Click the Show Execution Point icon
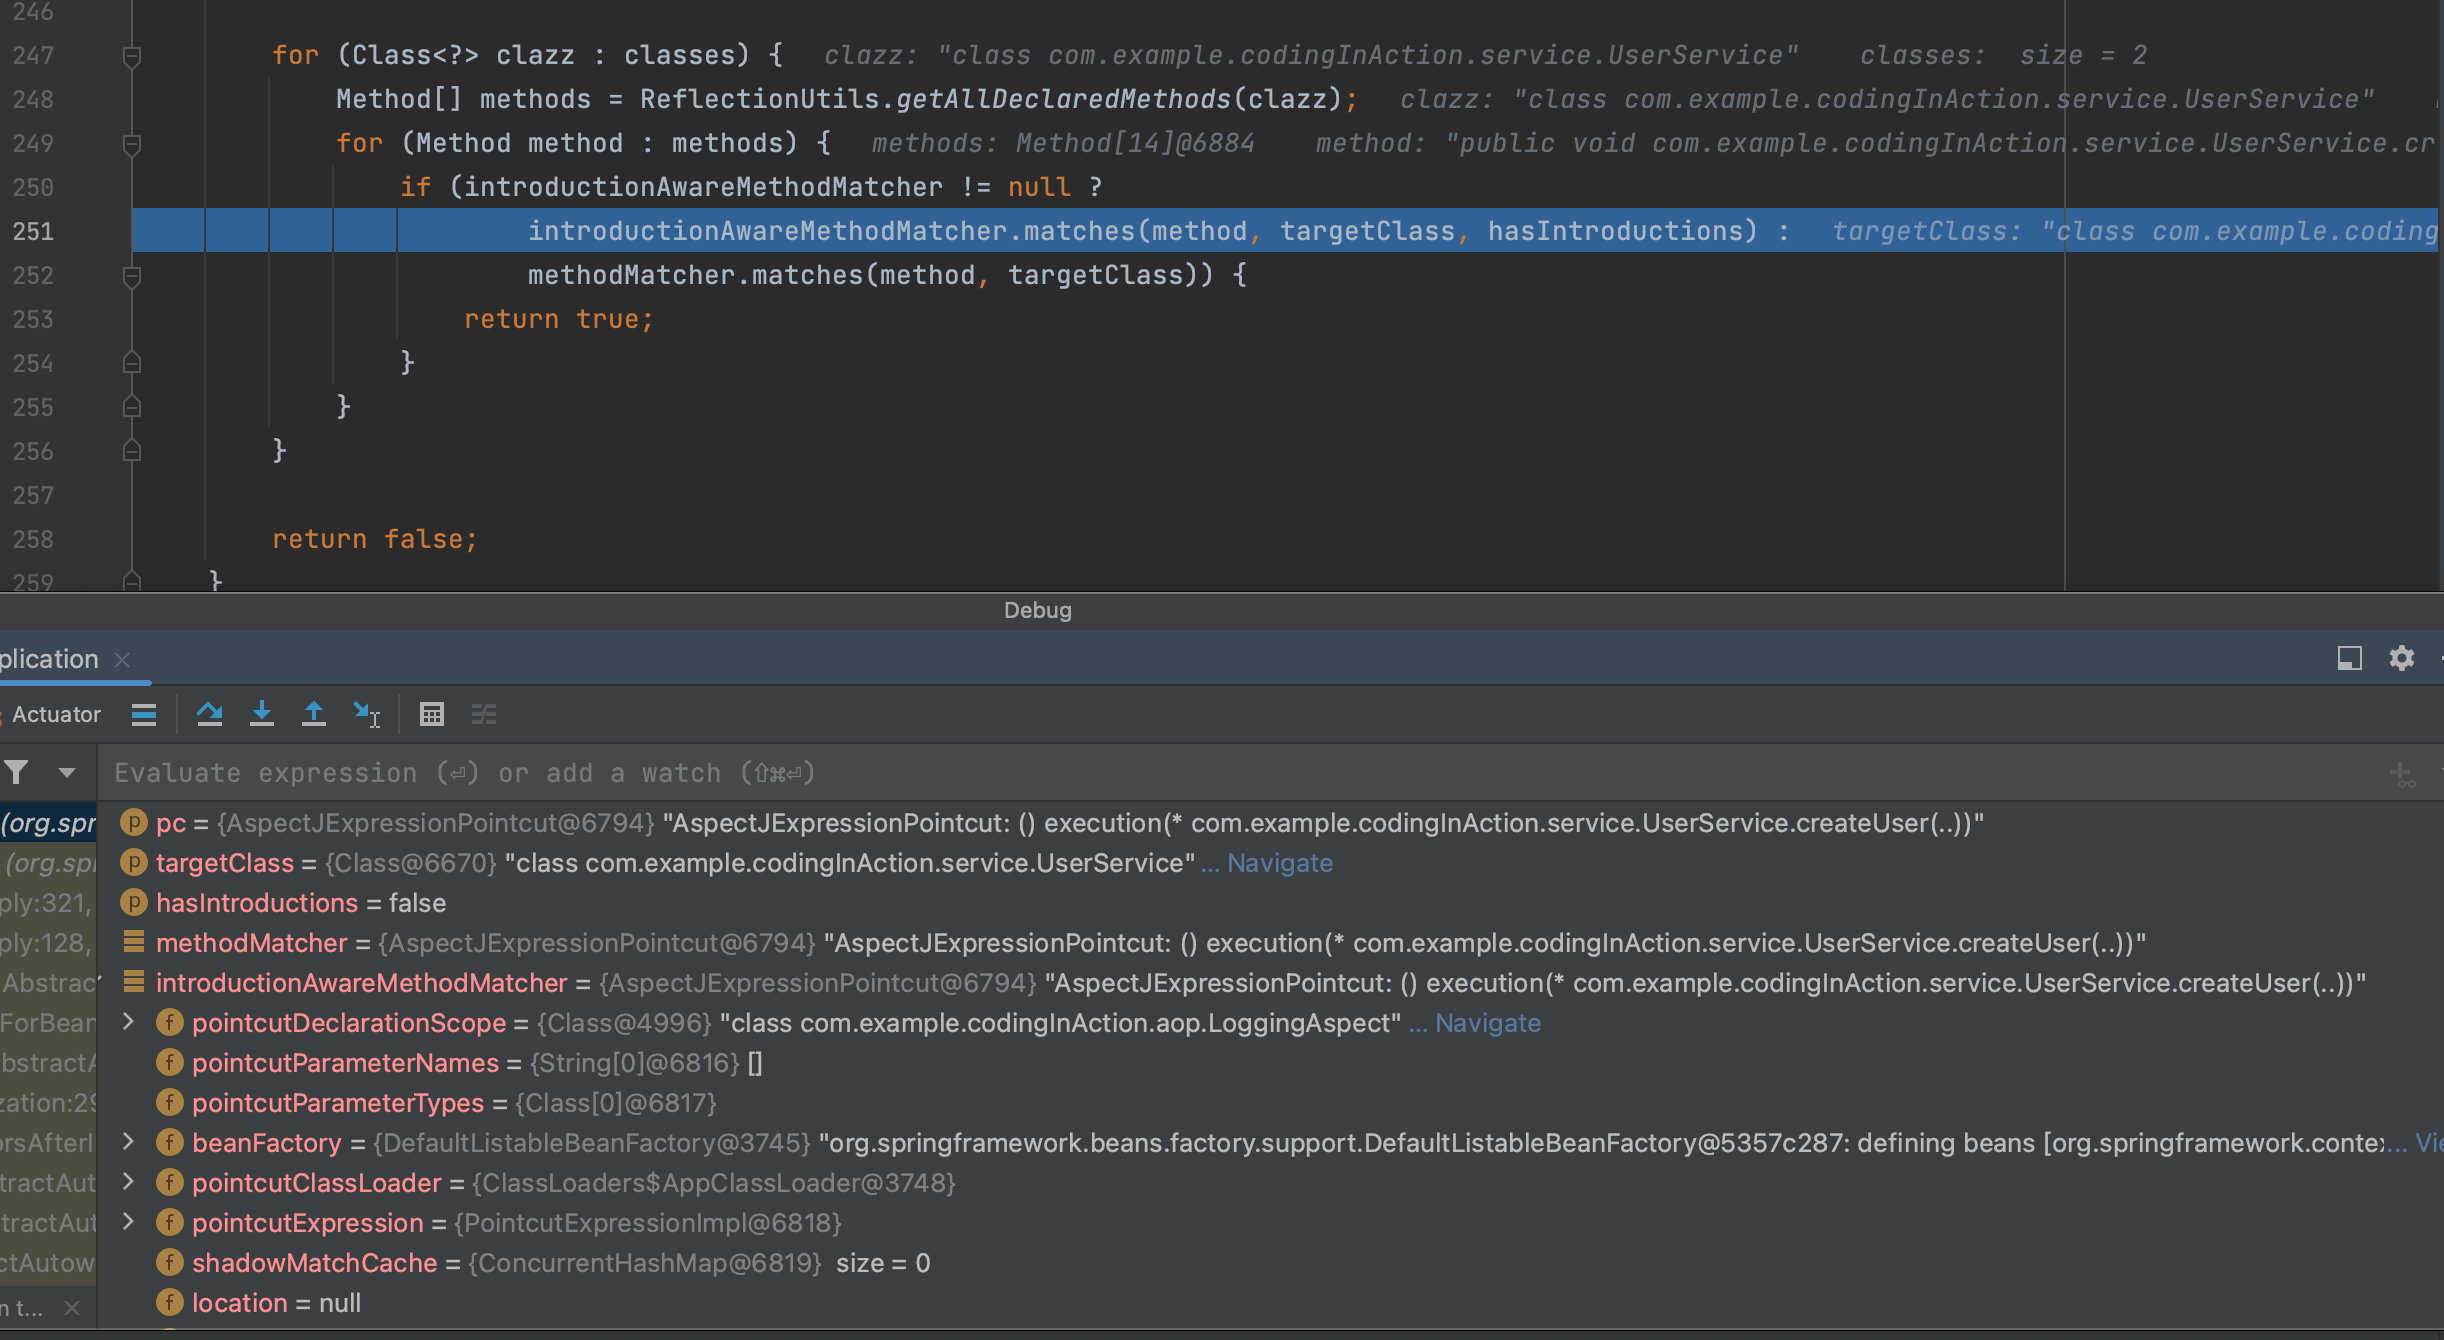 pyautogui.click(x=144, y=714)
